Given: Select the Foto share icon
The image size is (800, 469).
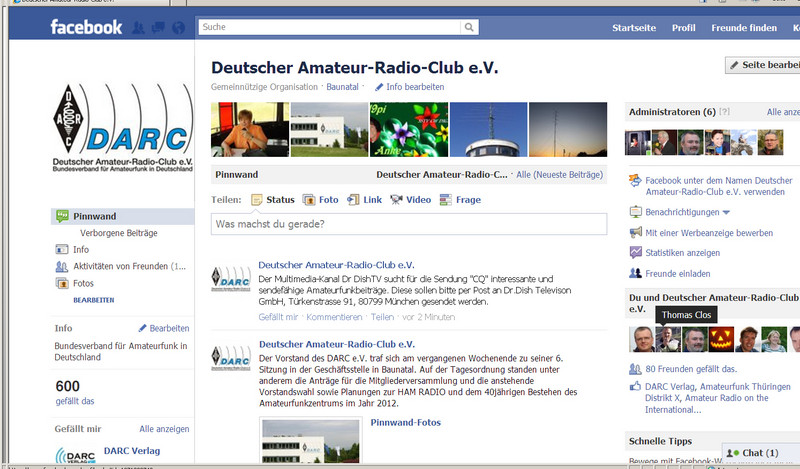Looking at the screenshot, I should [309, 200].
